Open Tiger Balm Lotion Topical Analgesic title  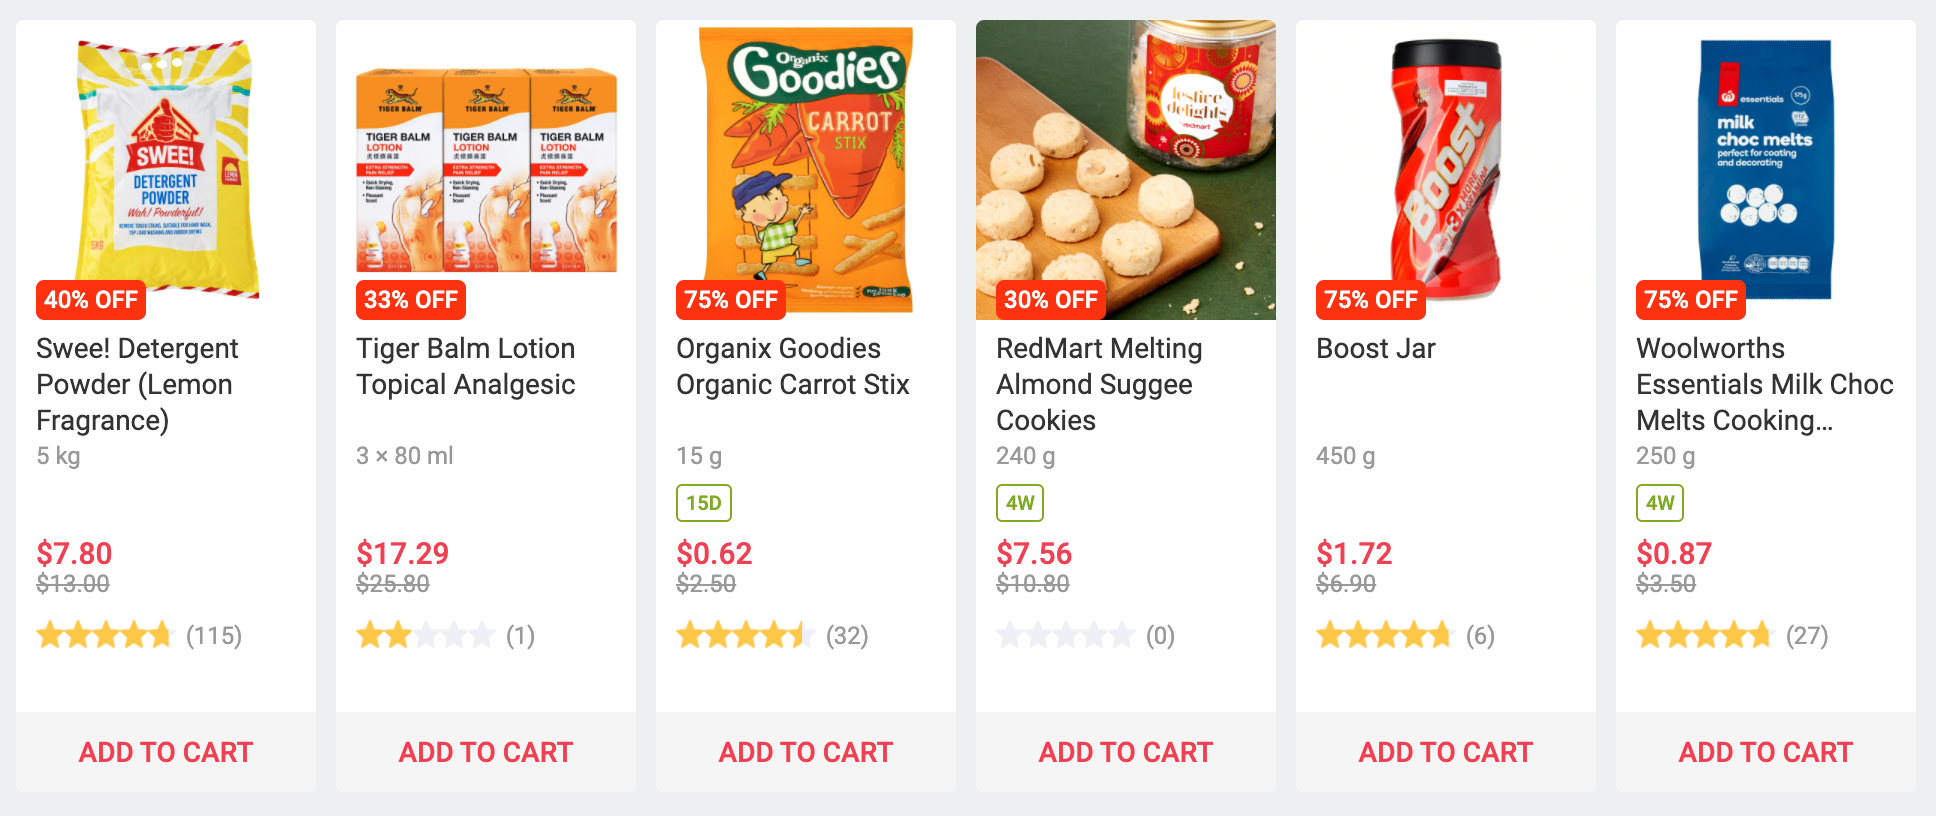[x=465, y=366]
